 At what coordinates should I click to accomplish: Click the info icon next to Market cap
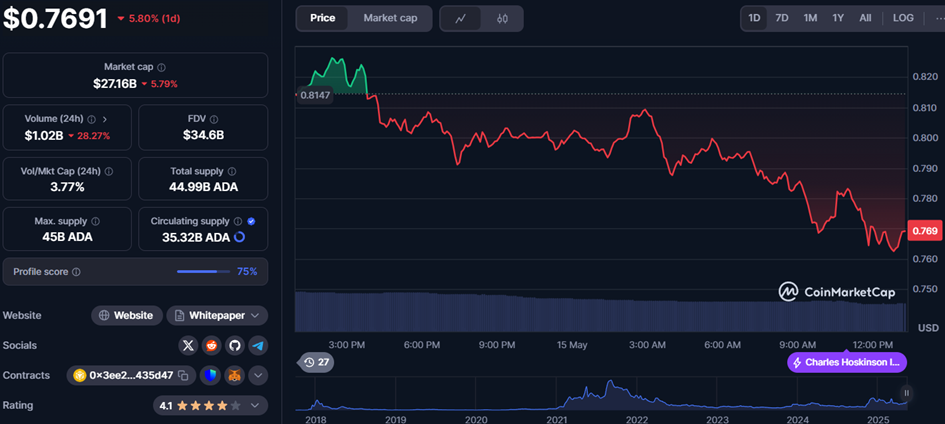(162, 67)
